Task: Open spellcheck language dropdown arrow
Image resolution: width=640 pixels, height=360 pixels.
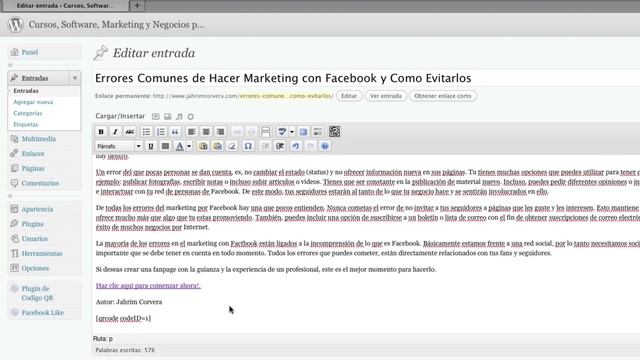Action: click(x=292, y=132)
